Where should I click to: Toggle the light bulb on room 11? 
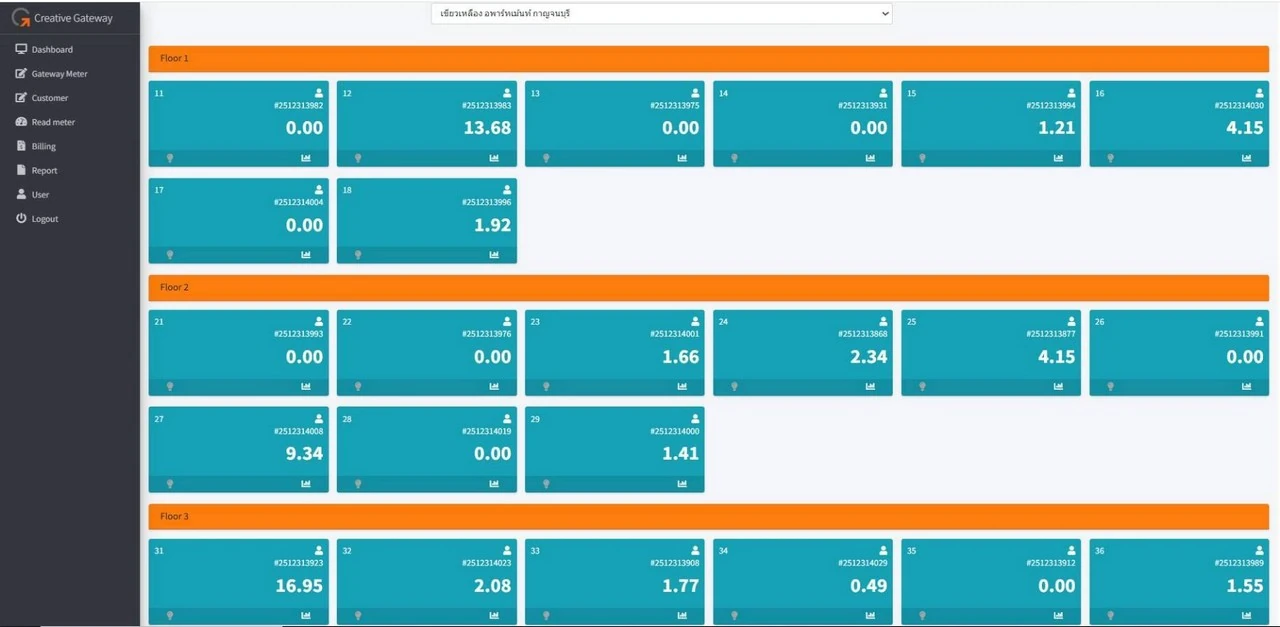(170, 158)
